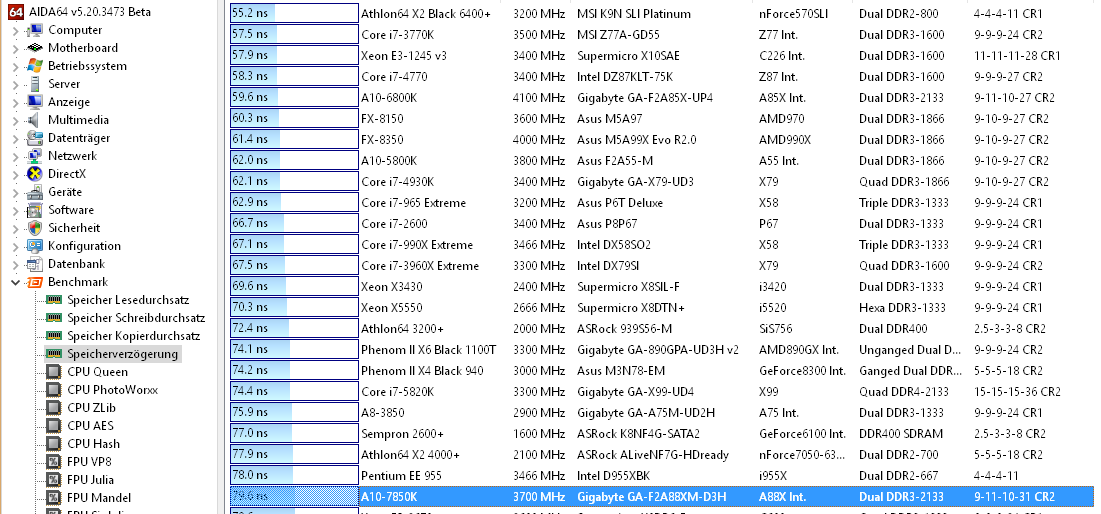Click the Anzeige monitor icon
The height and width of the screenshot is (514, 1101).
34,102
